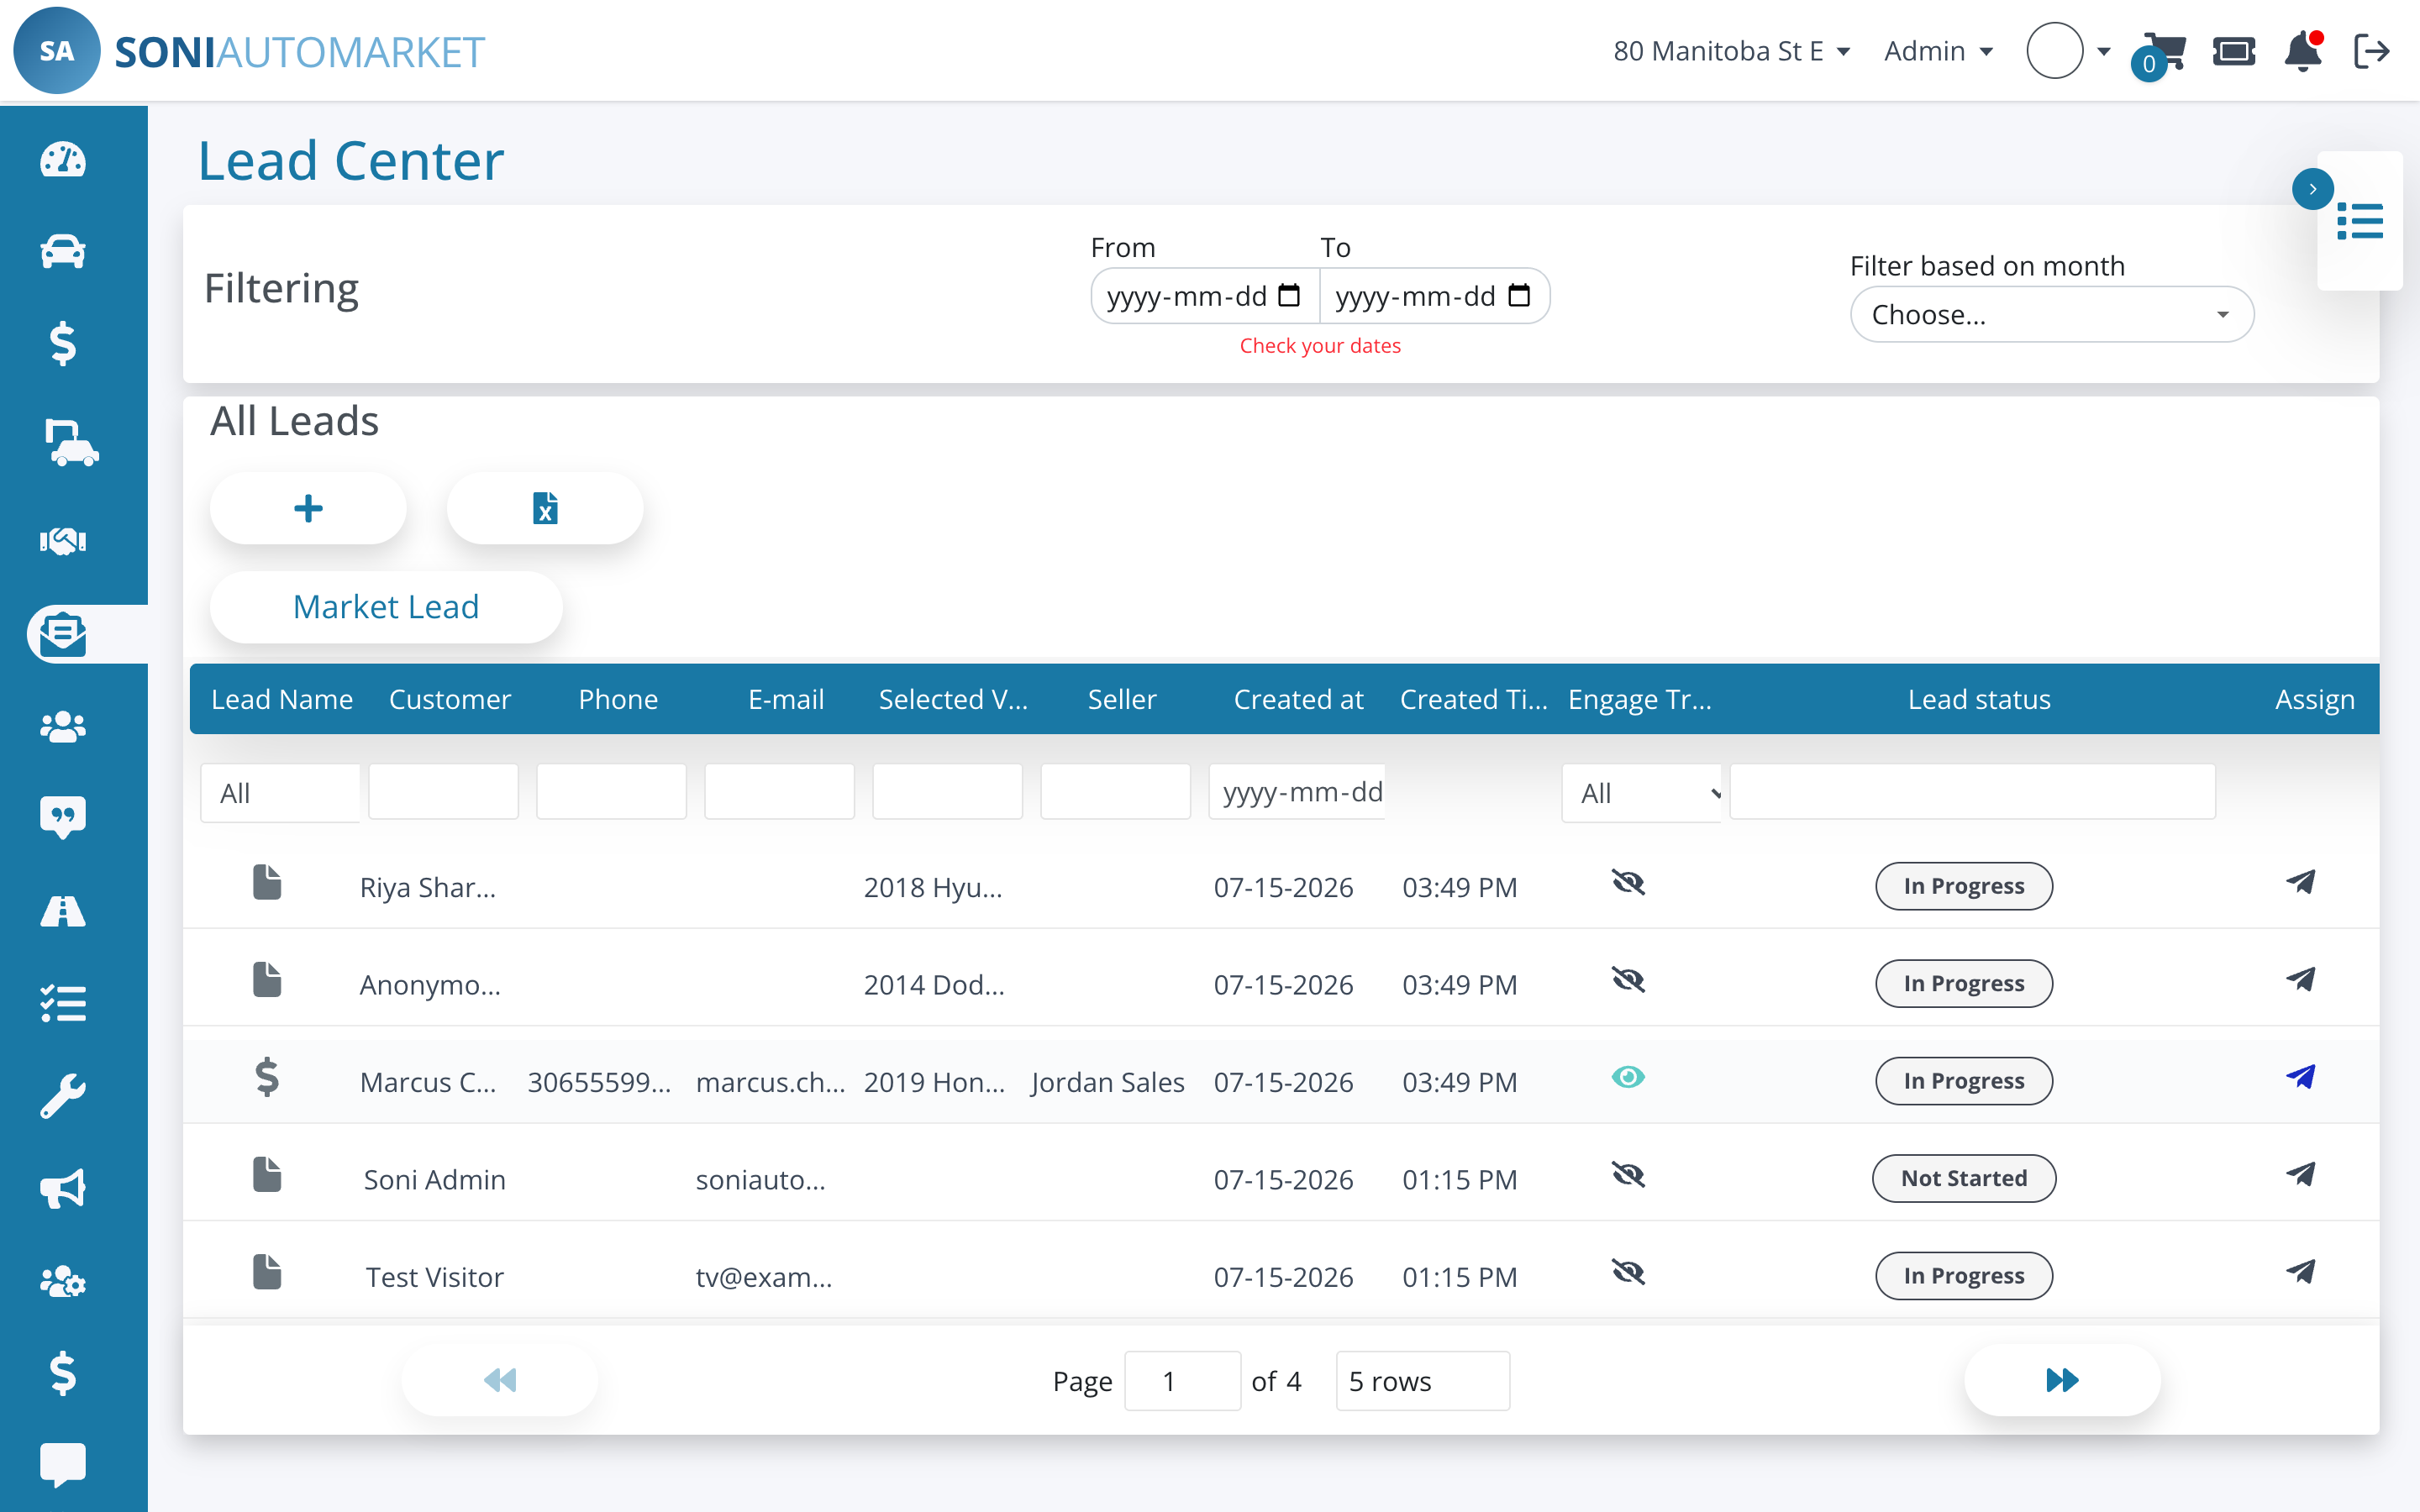Sort by Lead Name column header

point(281,700)
